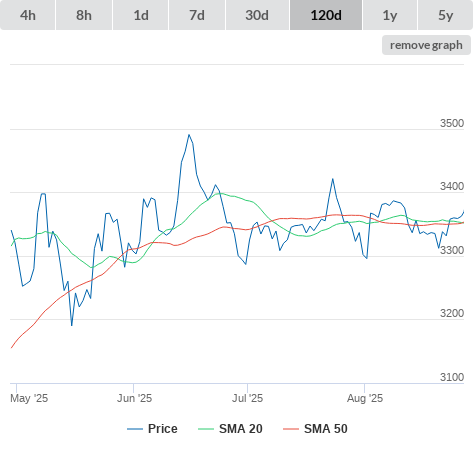Click the blue Price legend line swatch
The height and width of the screenshot is (455, 474).
135,429
